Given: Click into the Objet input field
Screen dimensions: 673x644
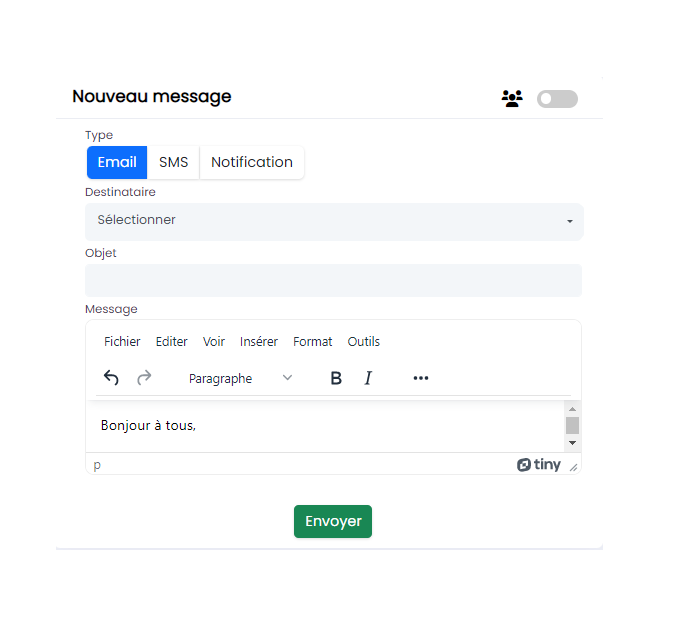Looking at the screenshot, I should click(x=334, y=281).
